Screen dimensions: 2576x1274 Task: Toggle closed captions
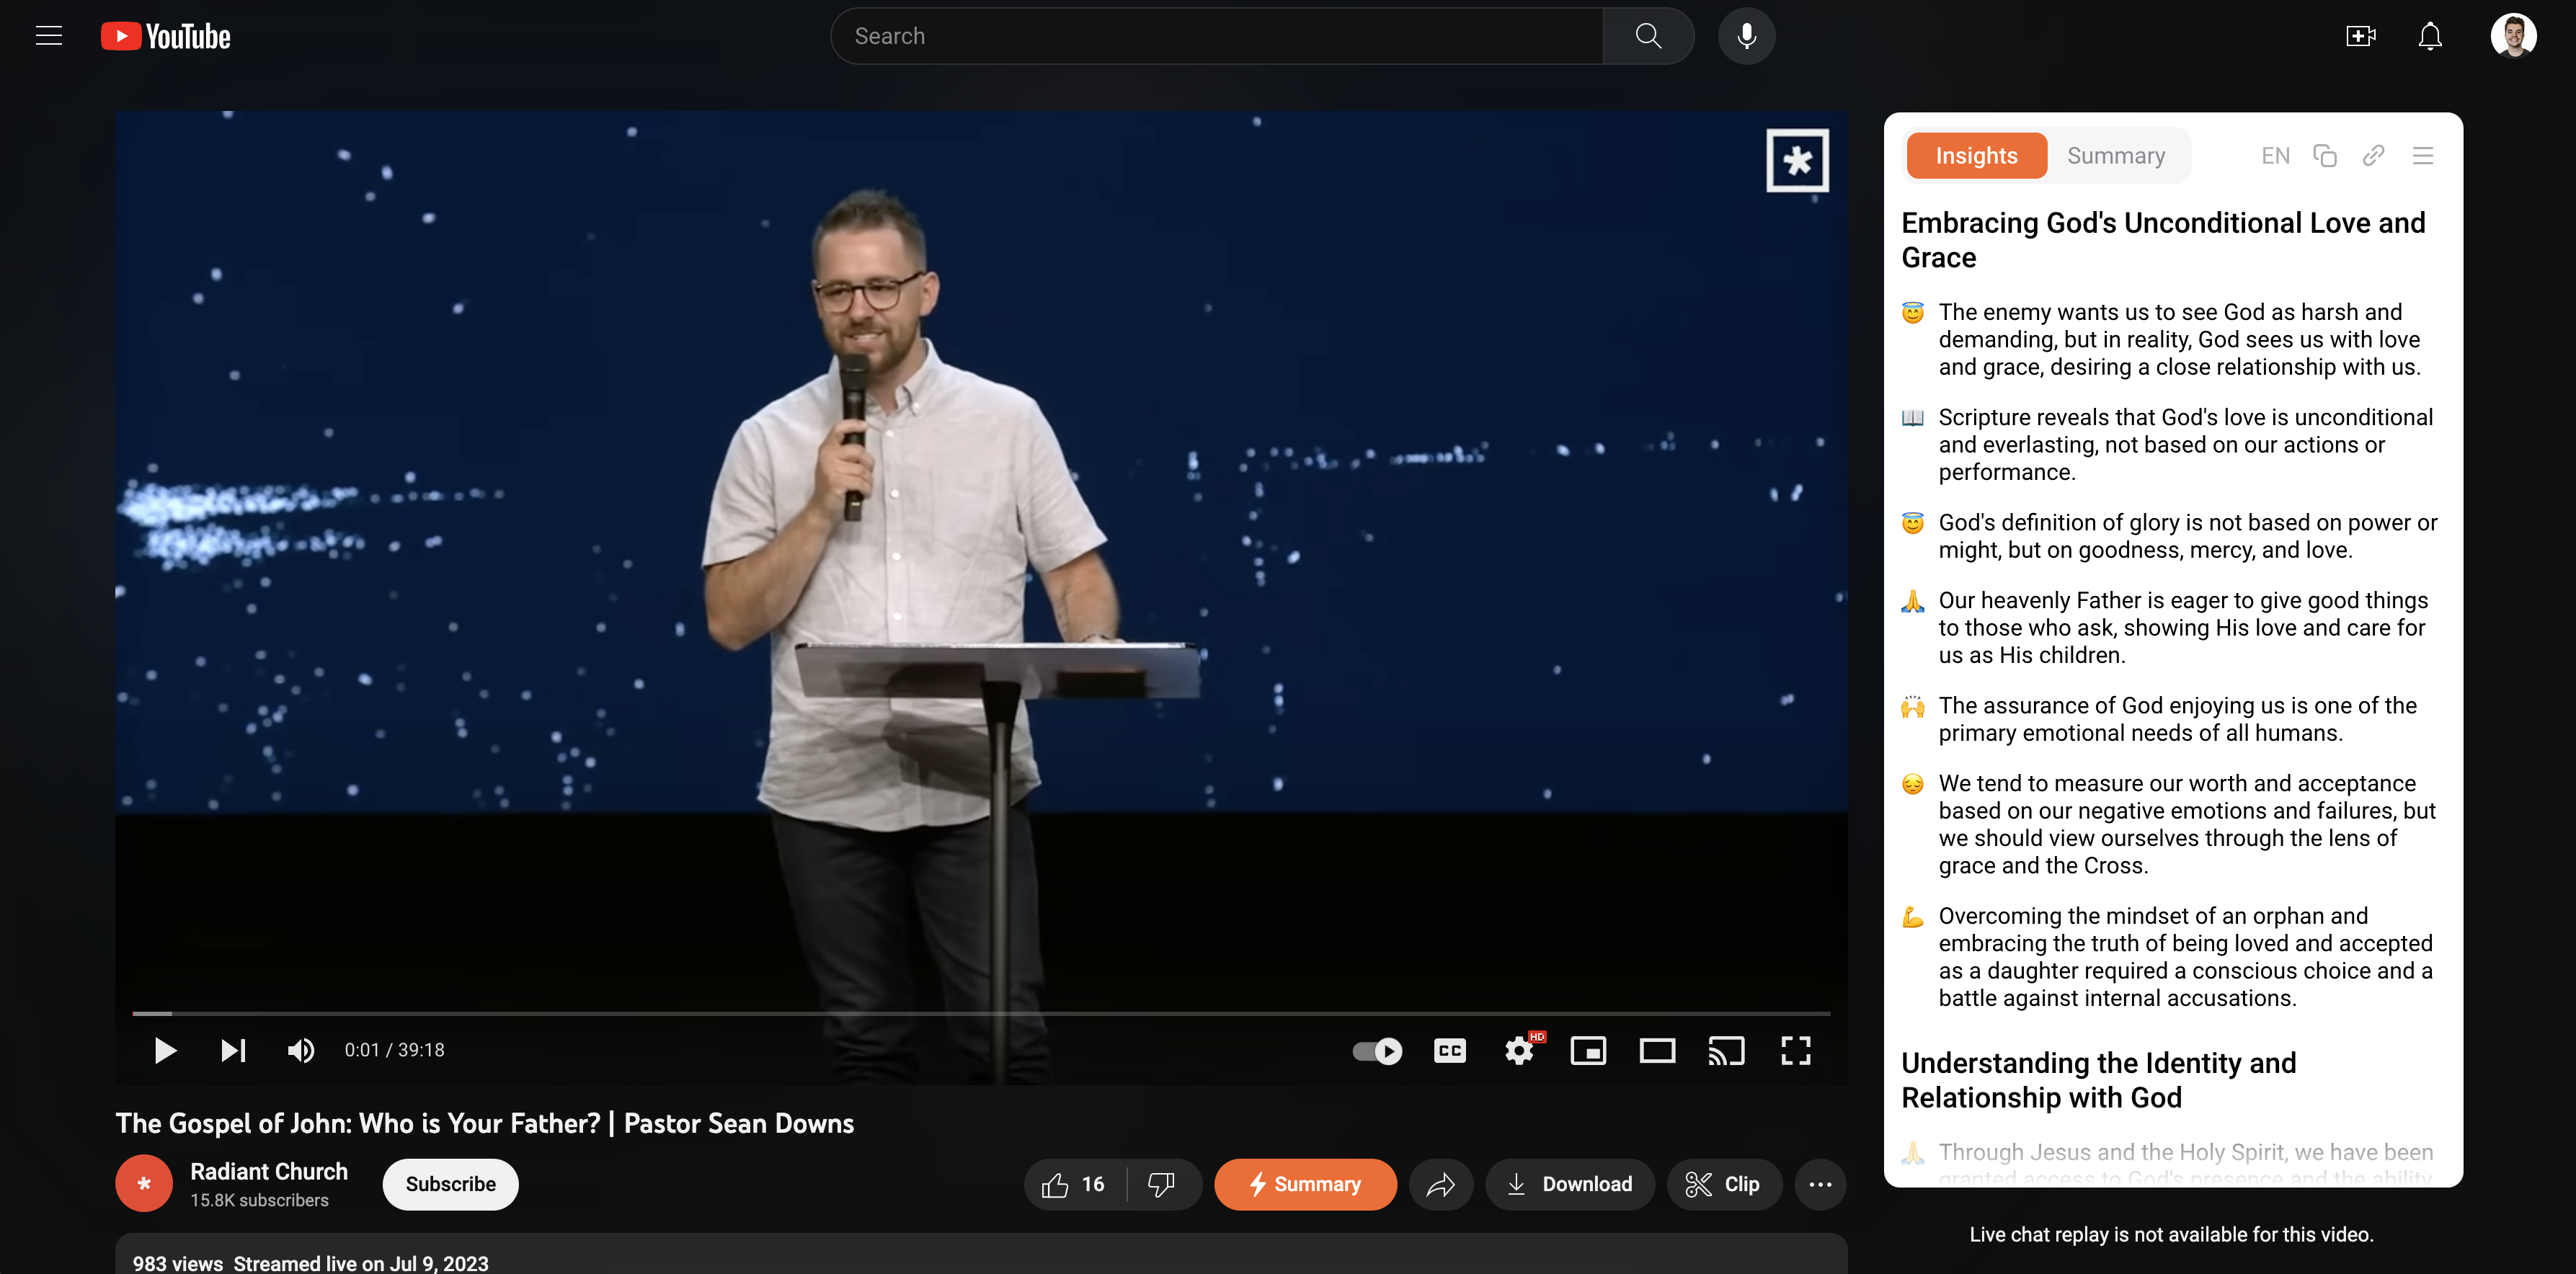1449,1050
